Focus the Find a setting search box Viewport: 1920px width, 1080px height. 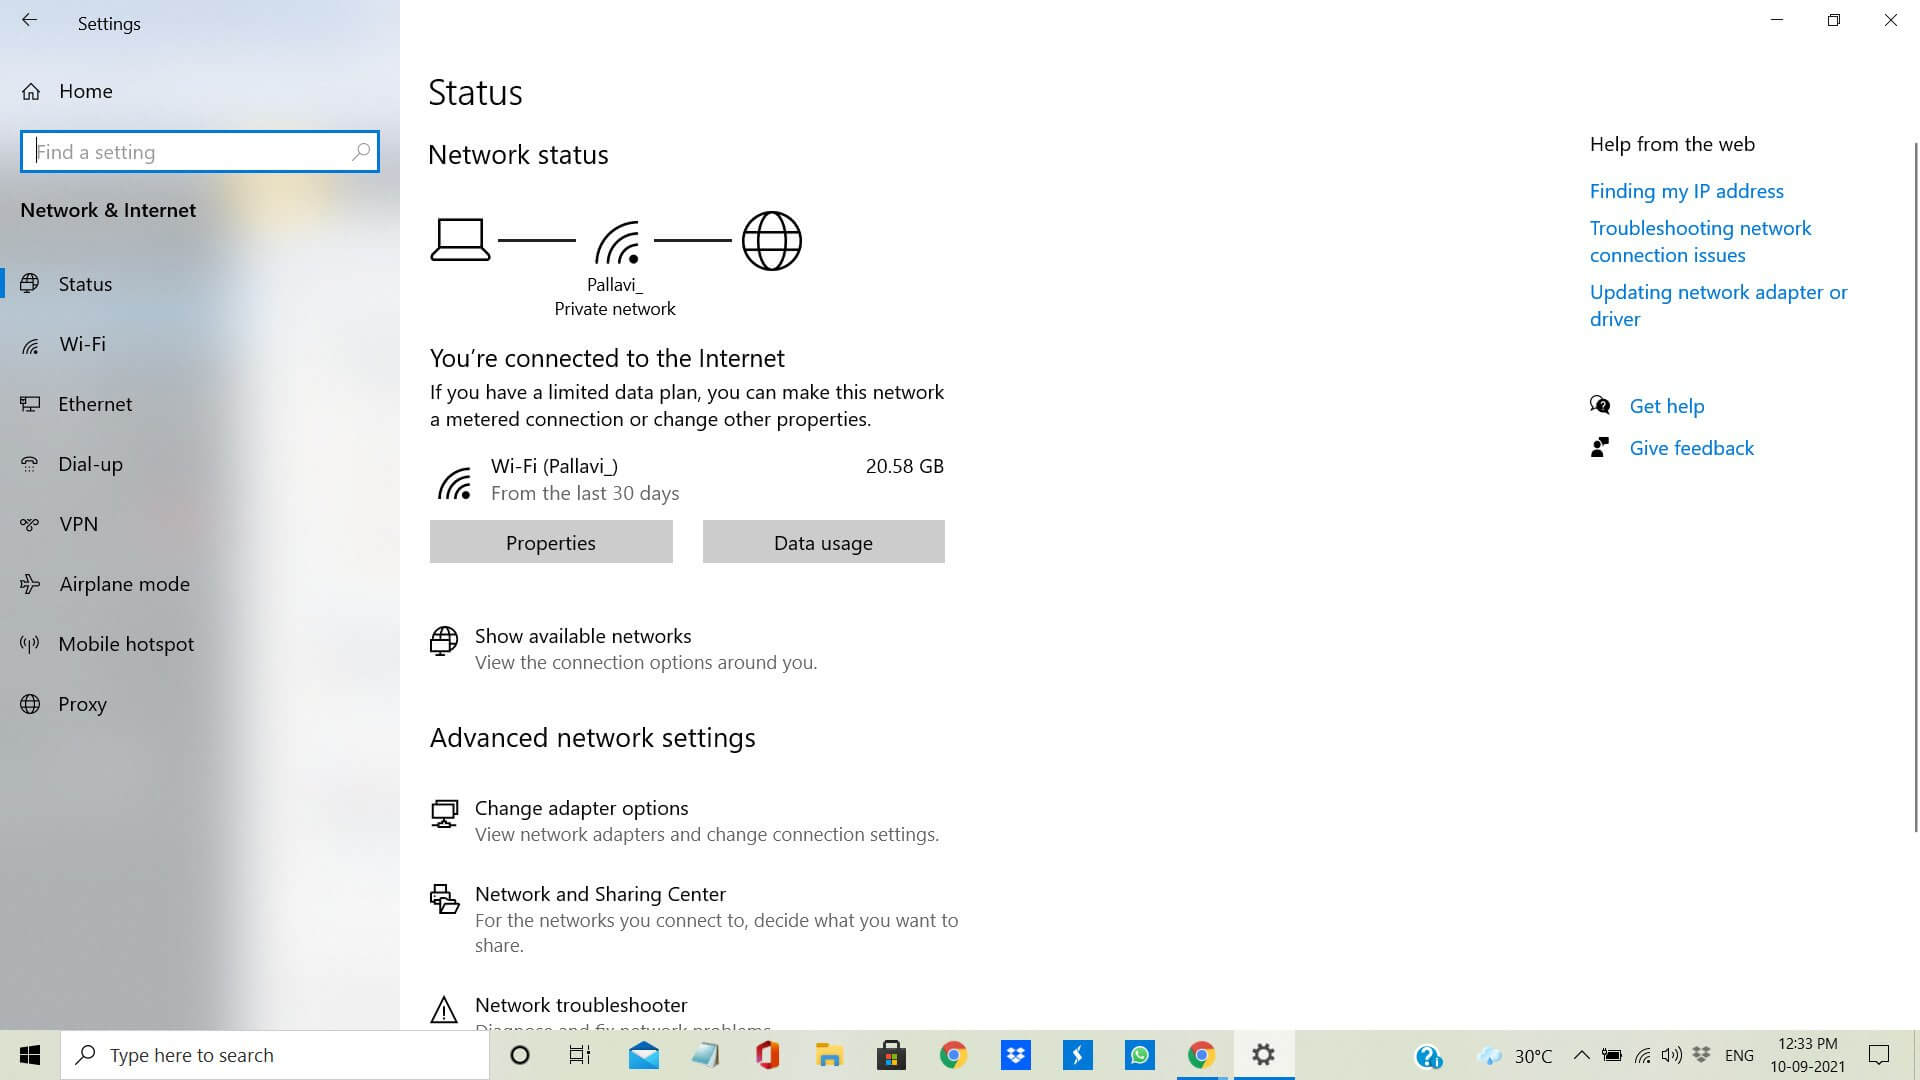(x=190, y=152)
